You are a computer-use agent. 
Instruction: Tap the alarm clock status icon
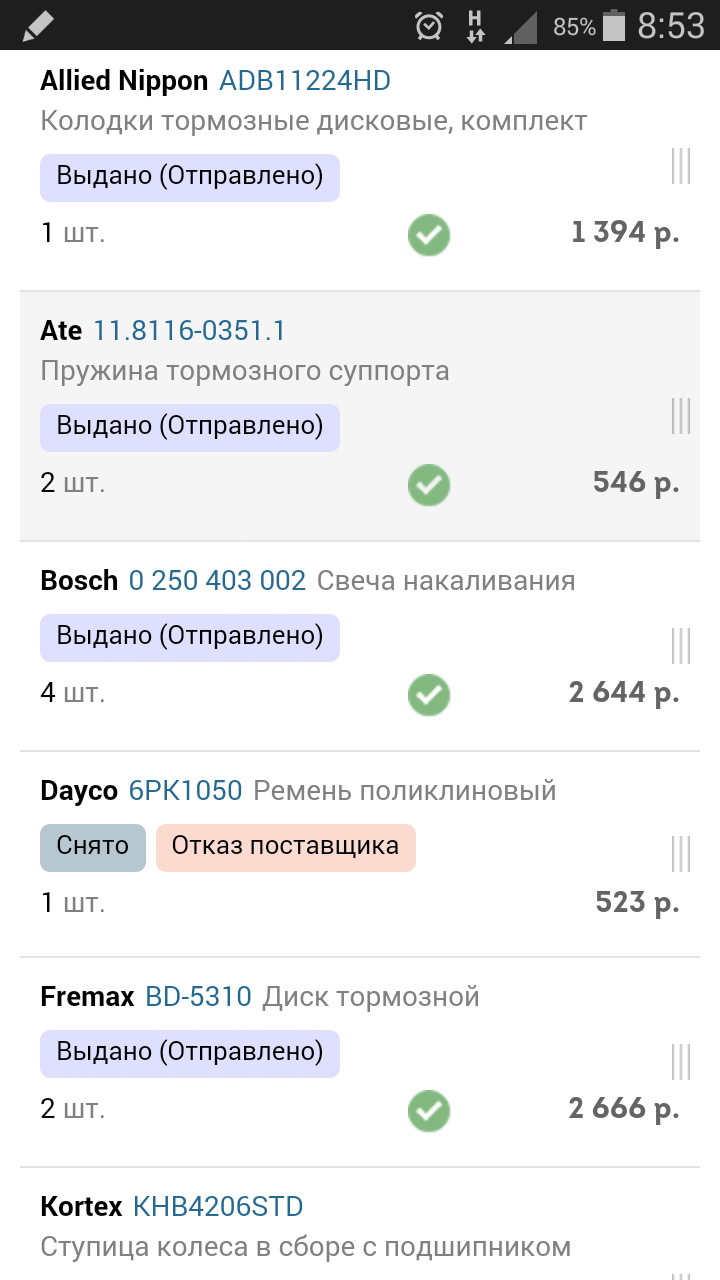(x=429, y=26)
